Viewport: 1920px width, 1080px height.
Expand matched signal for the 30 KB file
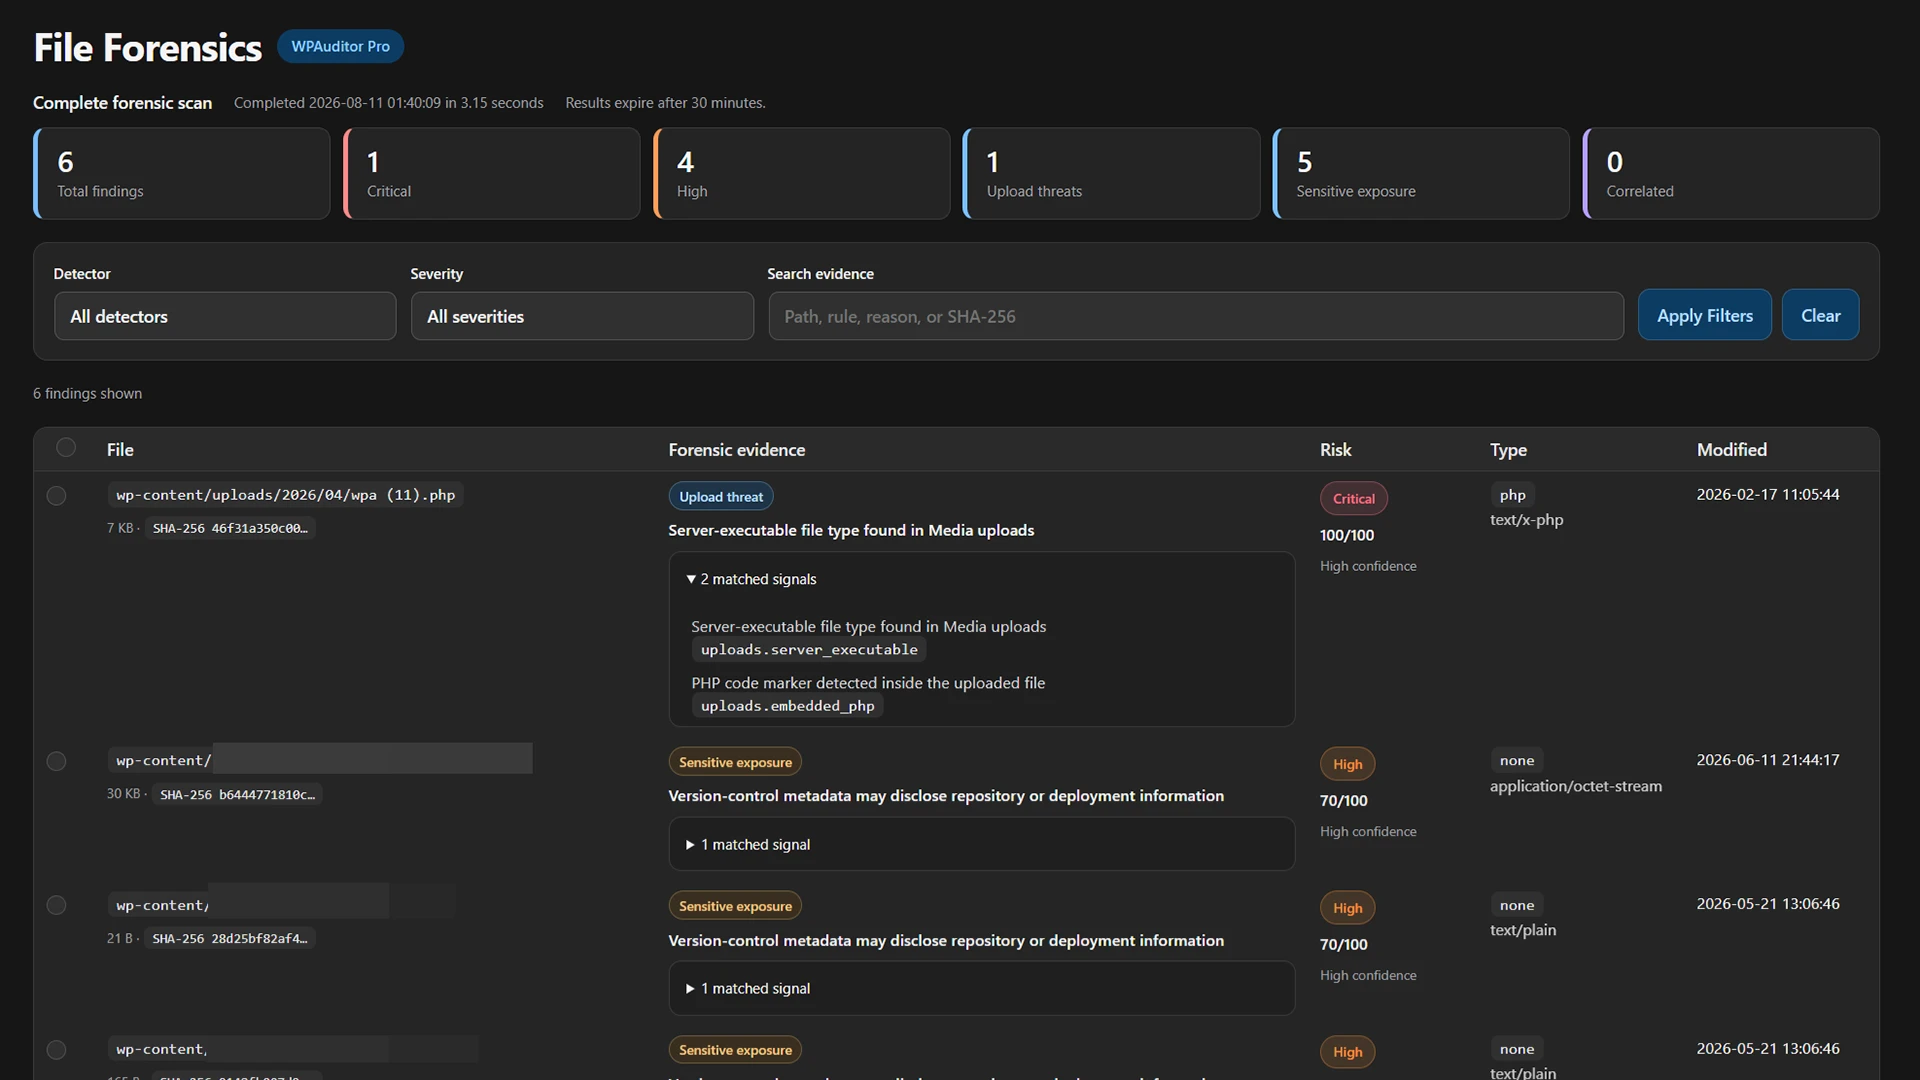click(748, 845)
